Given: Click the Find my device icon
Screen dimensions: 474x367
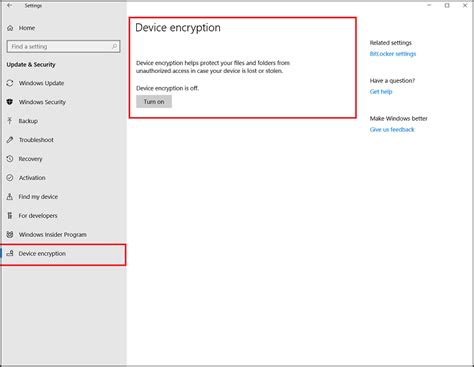Looking at the screenshot, I should [x=10, y=197].
